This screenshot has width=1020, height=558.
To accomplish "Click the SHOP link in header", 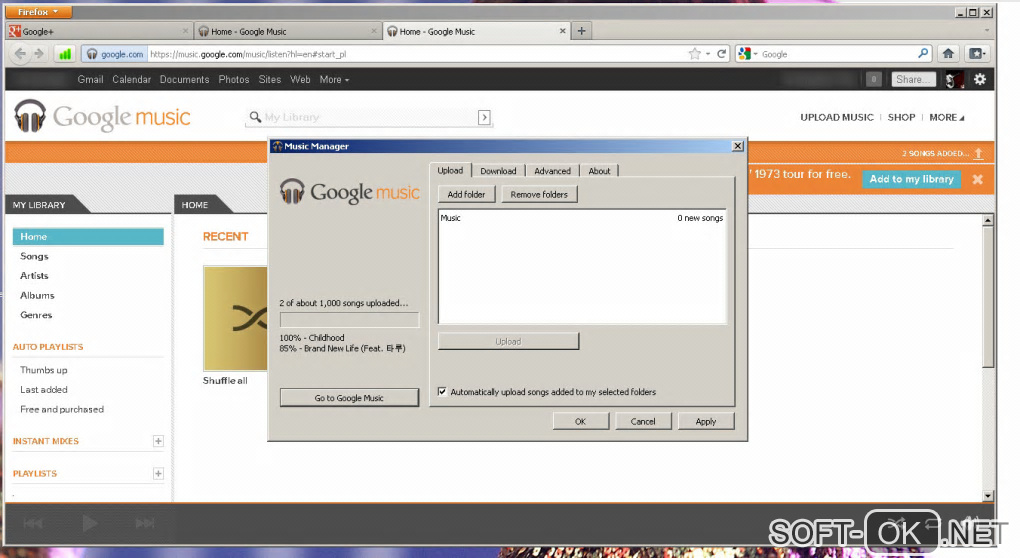I will click(901, 117).
